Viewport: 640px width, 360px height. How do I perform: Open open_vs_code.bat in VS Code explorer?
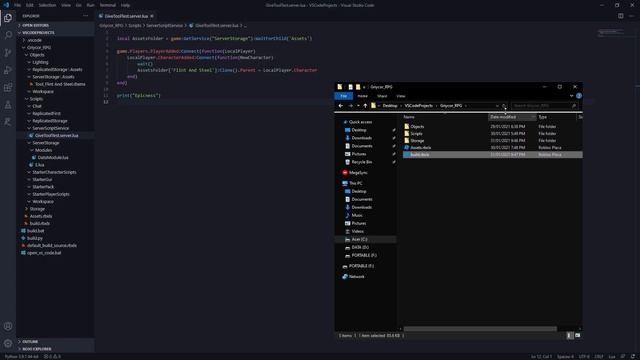44,253
